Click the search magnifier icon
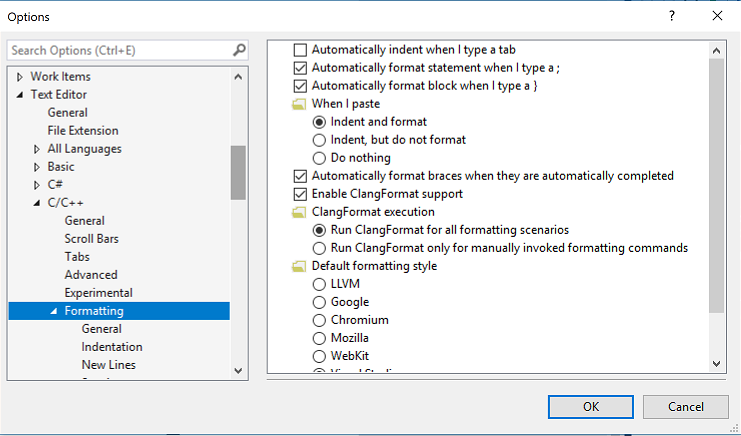 pos(239,50)
